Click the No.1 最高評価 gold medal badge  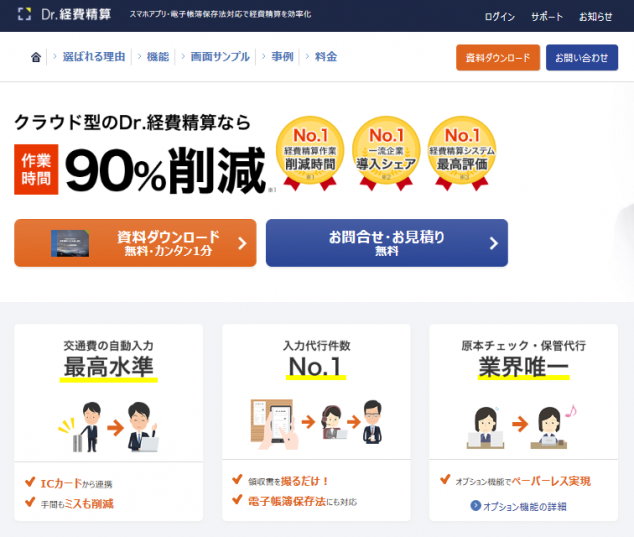click(x=462, y=153)
